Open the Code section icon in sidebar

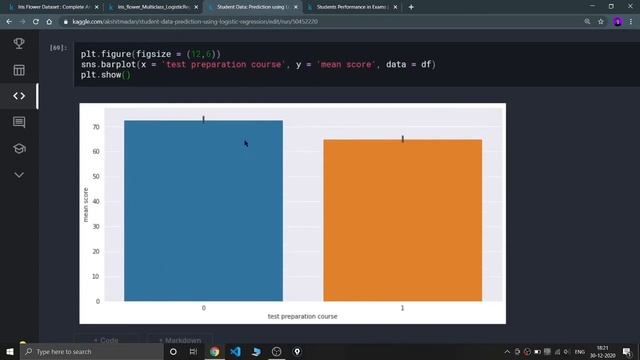(19, 96)
